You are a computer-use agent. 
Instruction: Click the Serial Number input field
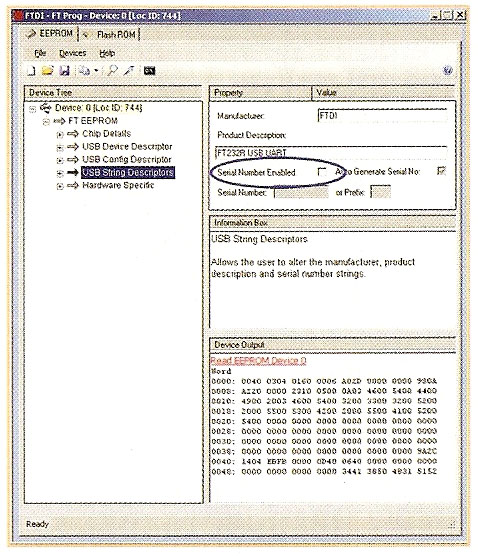click(301, 193)
